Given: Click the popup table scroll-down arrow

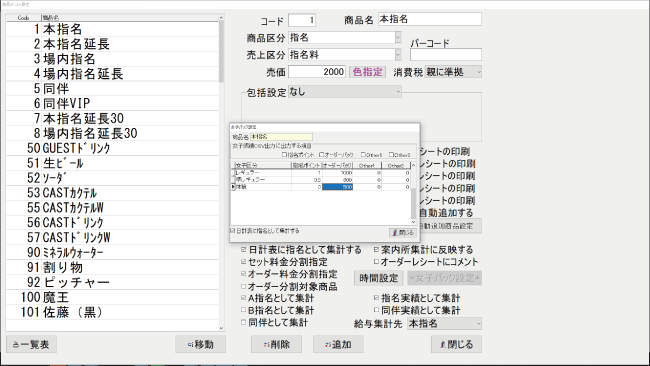Looking at the screenshot, I should tap(413, 222).
